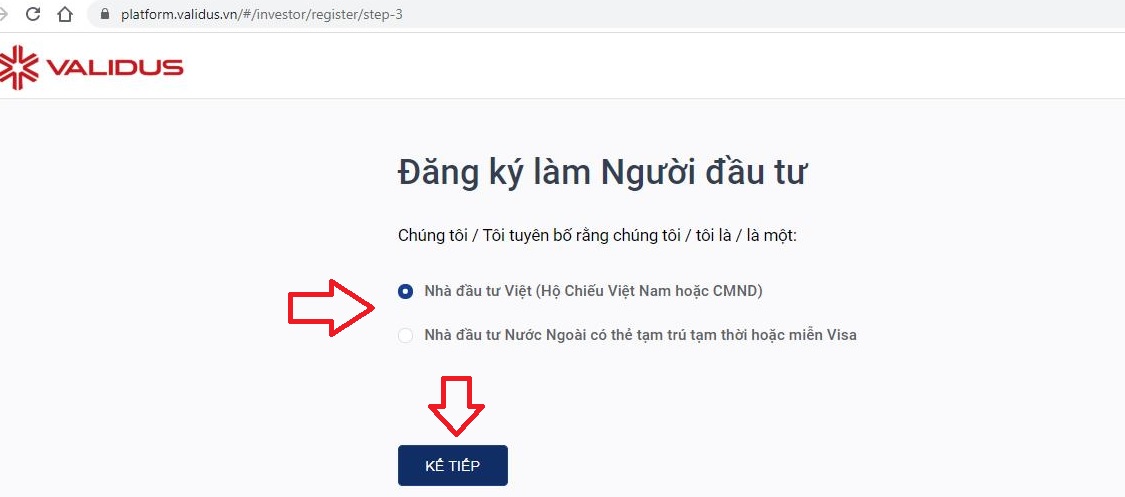Click the red right-pointing arrow annotation
This screenshot has height=497, width=1125.
click(x=331, y=308)
